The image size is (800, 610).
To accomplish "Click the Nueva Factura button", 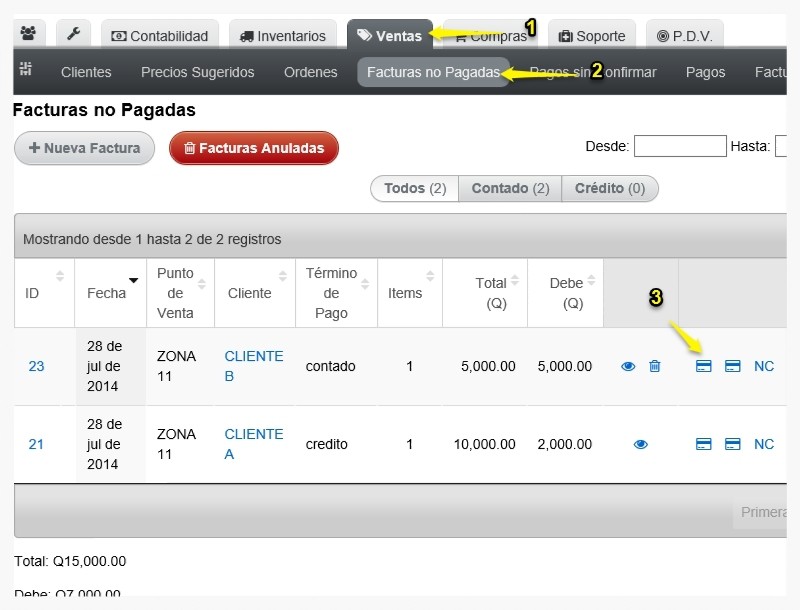I will tap(85, 148).
